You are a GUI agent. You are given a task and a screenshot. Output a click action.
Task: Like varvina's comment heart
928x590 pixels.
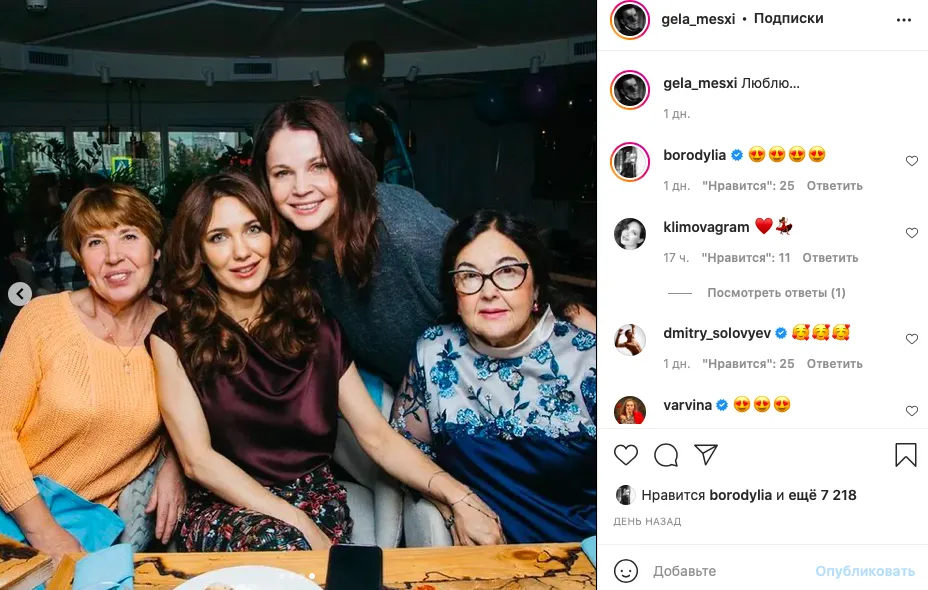point(911,411)
